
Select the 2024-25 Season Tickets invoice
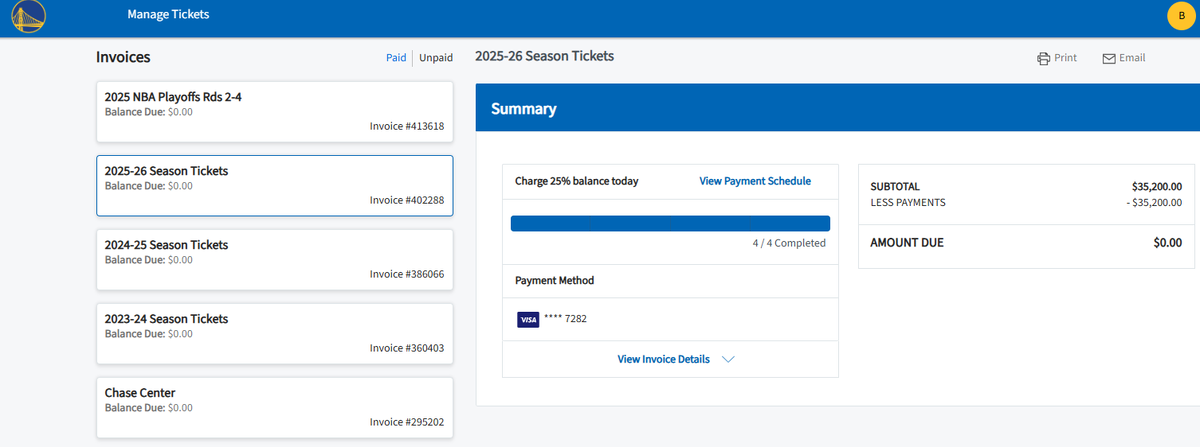[274, 259]
